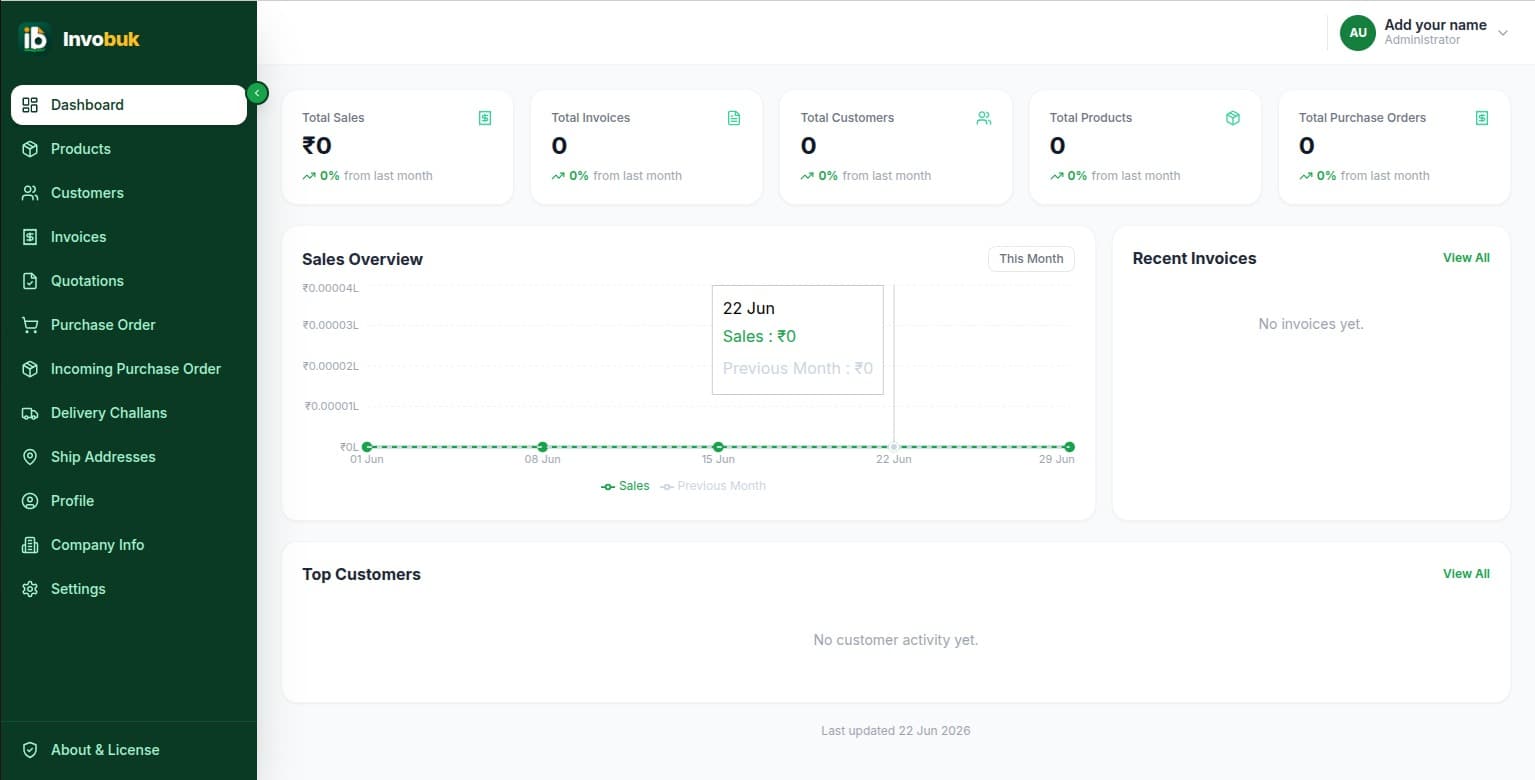Click the 29 Jun data point on chart
The width and height of the screenshot is (1535, 780).
click(1069, 447)
